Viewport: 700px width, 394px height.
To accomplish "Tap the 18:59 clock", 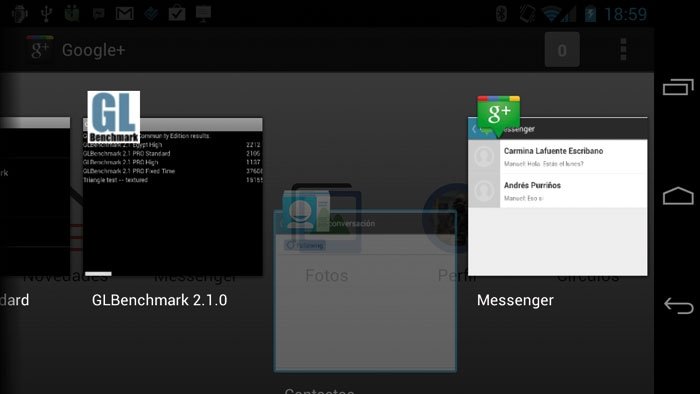I will click(x=625, y=14).
